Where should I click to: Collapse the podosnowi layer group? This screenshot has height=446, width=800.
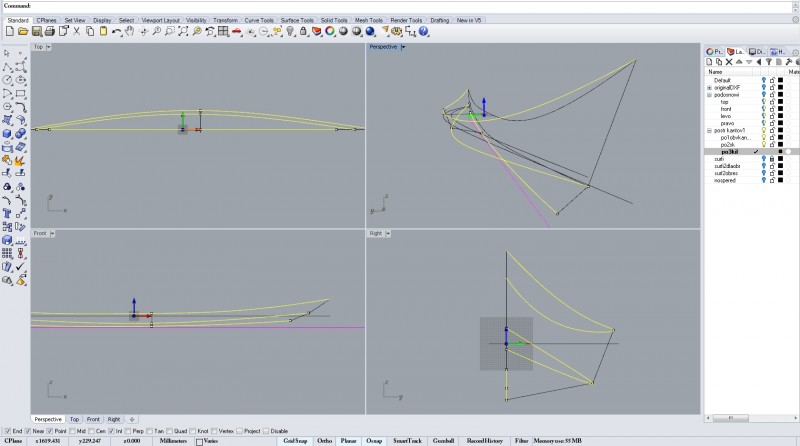(x=709, y=95)
